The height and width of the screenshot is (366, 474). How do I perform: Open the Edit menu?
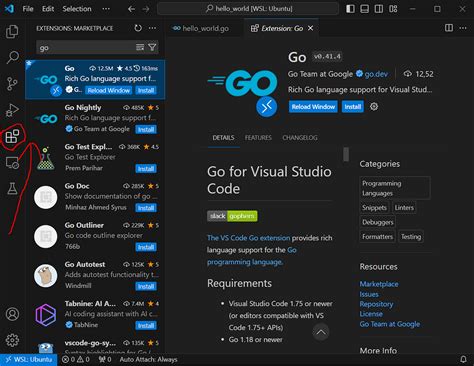[48, 9]
